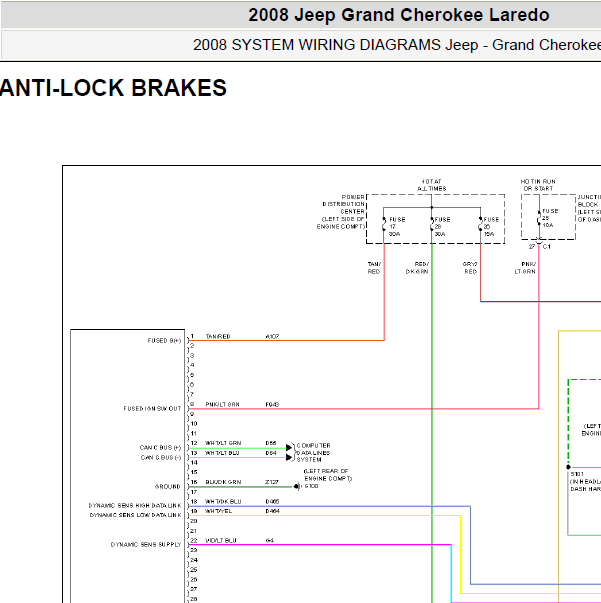Click the 'RED/ DK GRN' wire label

(x=417, y=268)
